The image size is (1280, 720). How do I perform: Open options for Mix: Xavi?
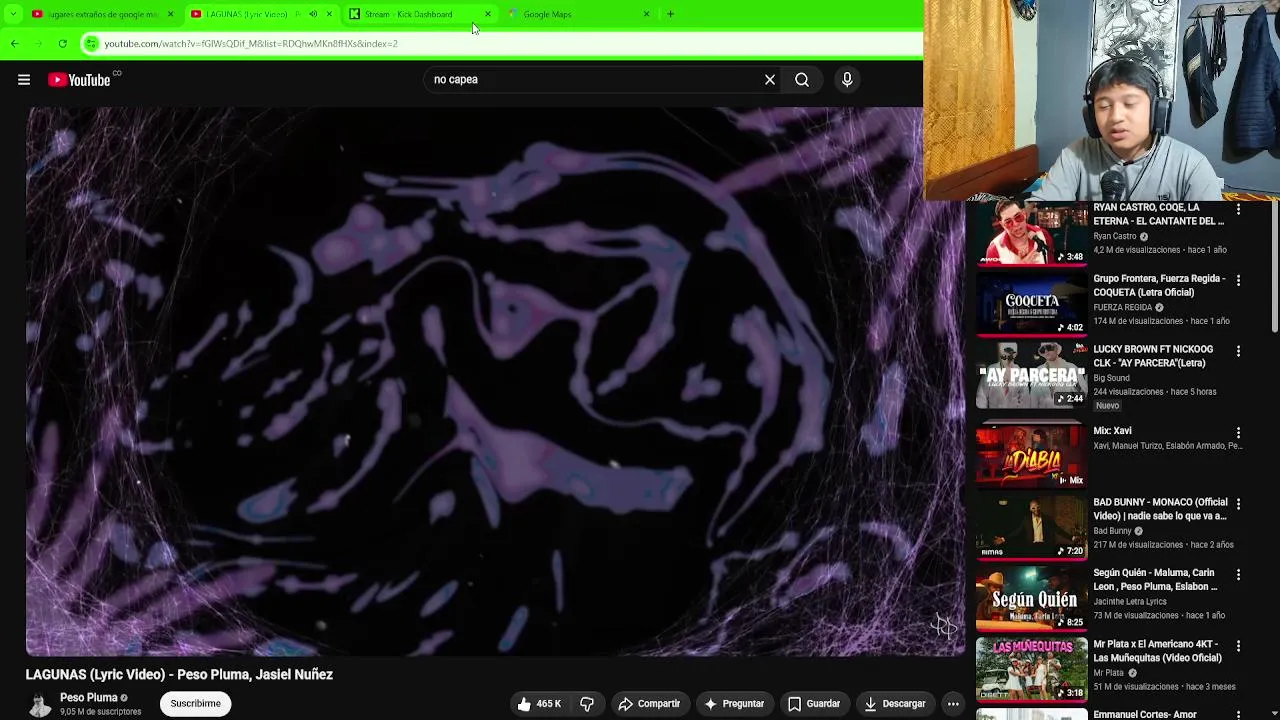(x=1238, y=433)
